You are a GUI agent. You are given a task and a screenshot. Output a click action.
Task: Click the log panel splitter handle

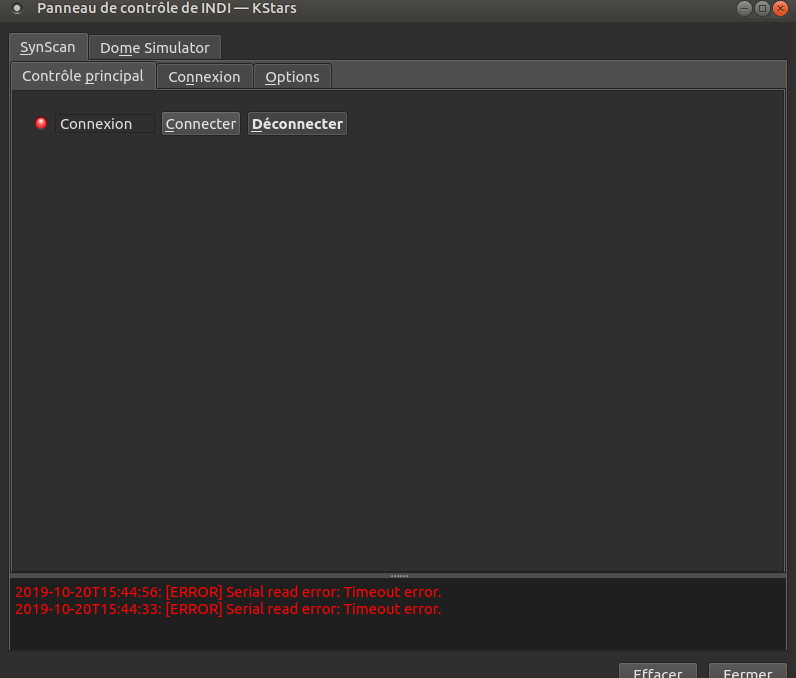point(399,576)
